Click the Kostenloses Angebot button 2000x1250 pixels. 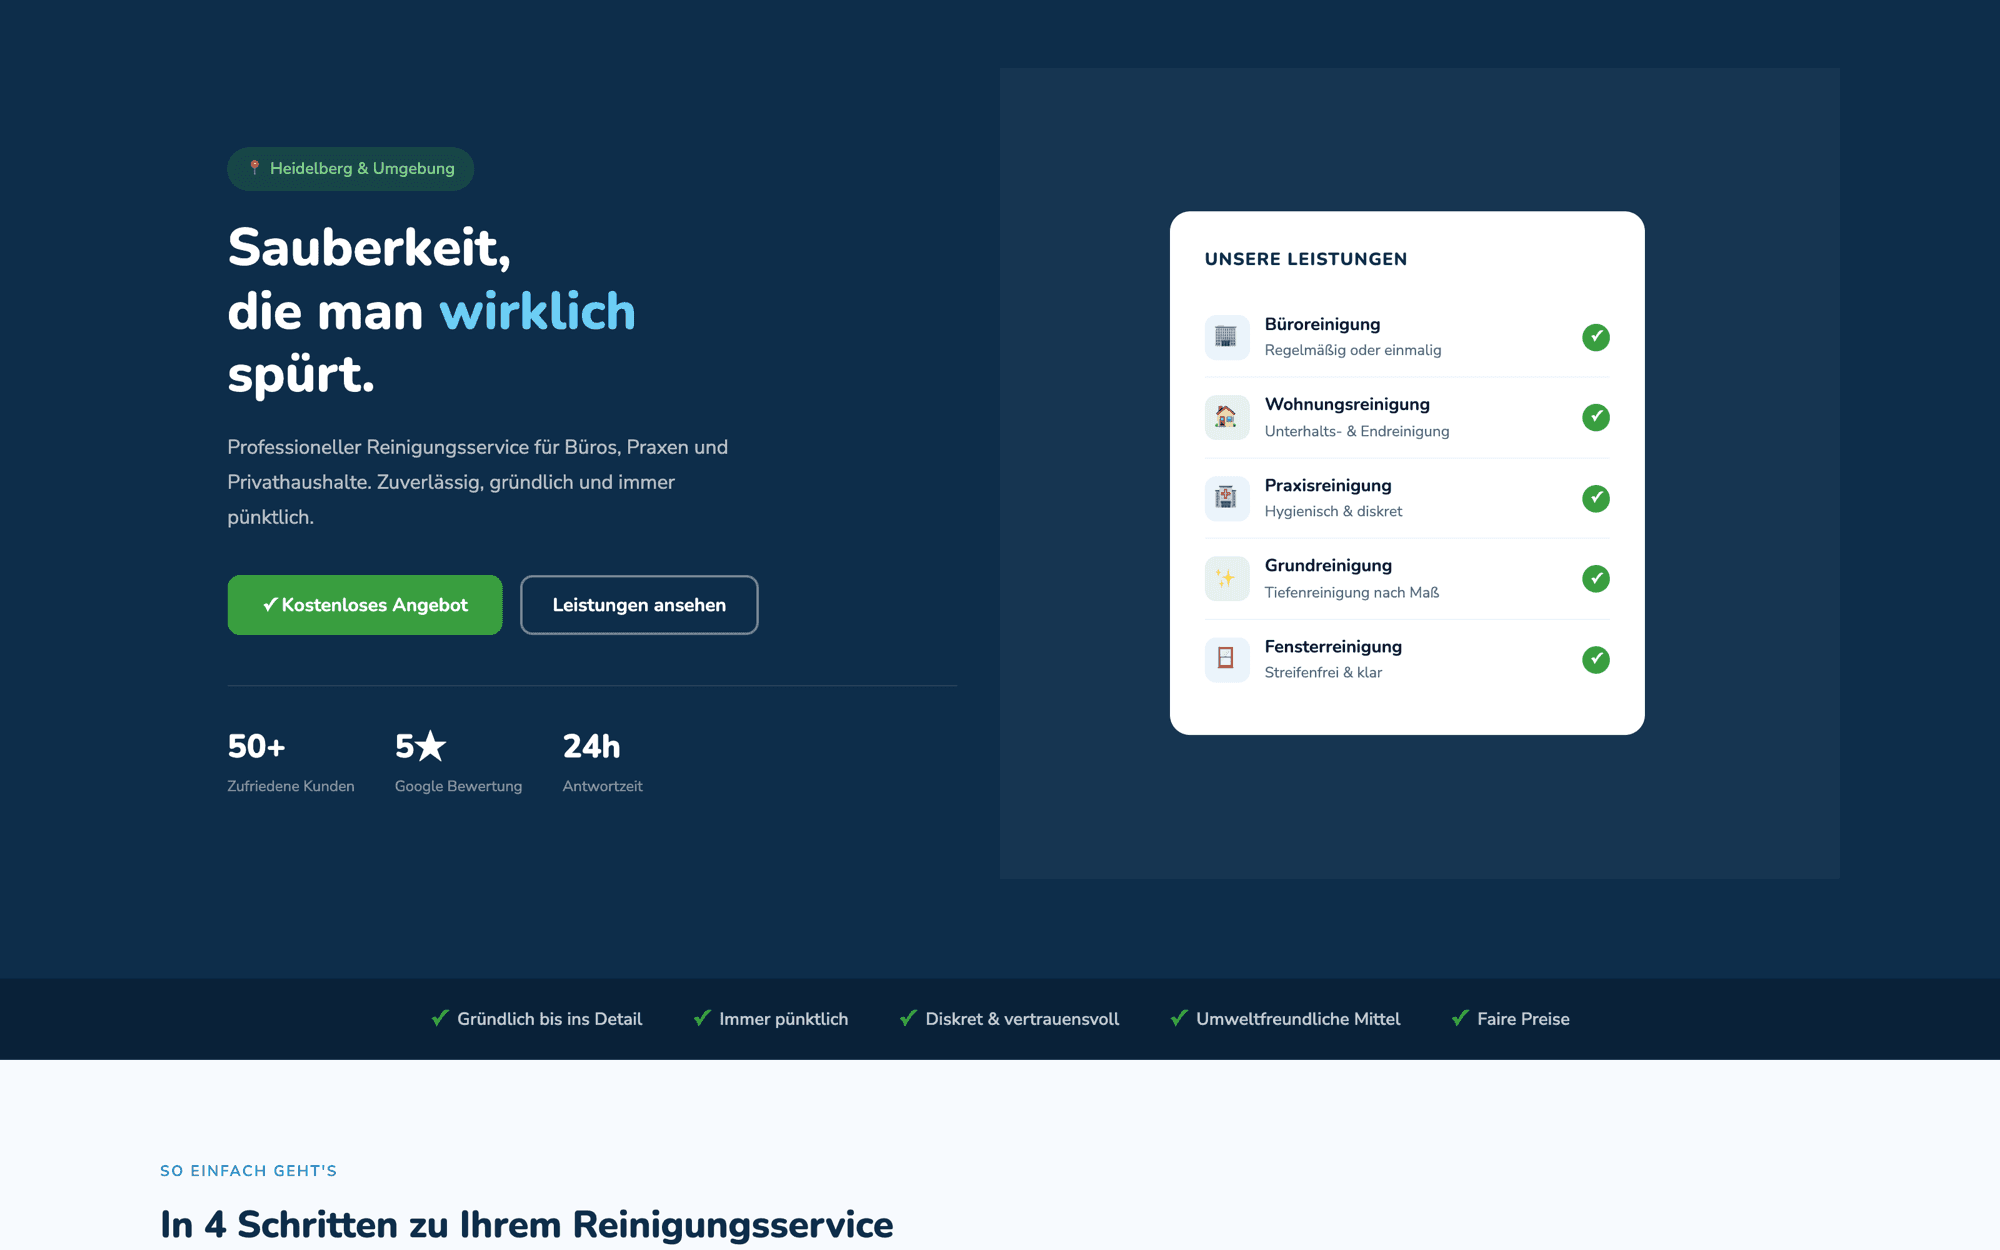[365, 605]
